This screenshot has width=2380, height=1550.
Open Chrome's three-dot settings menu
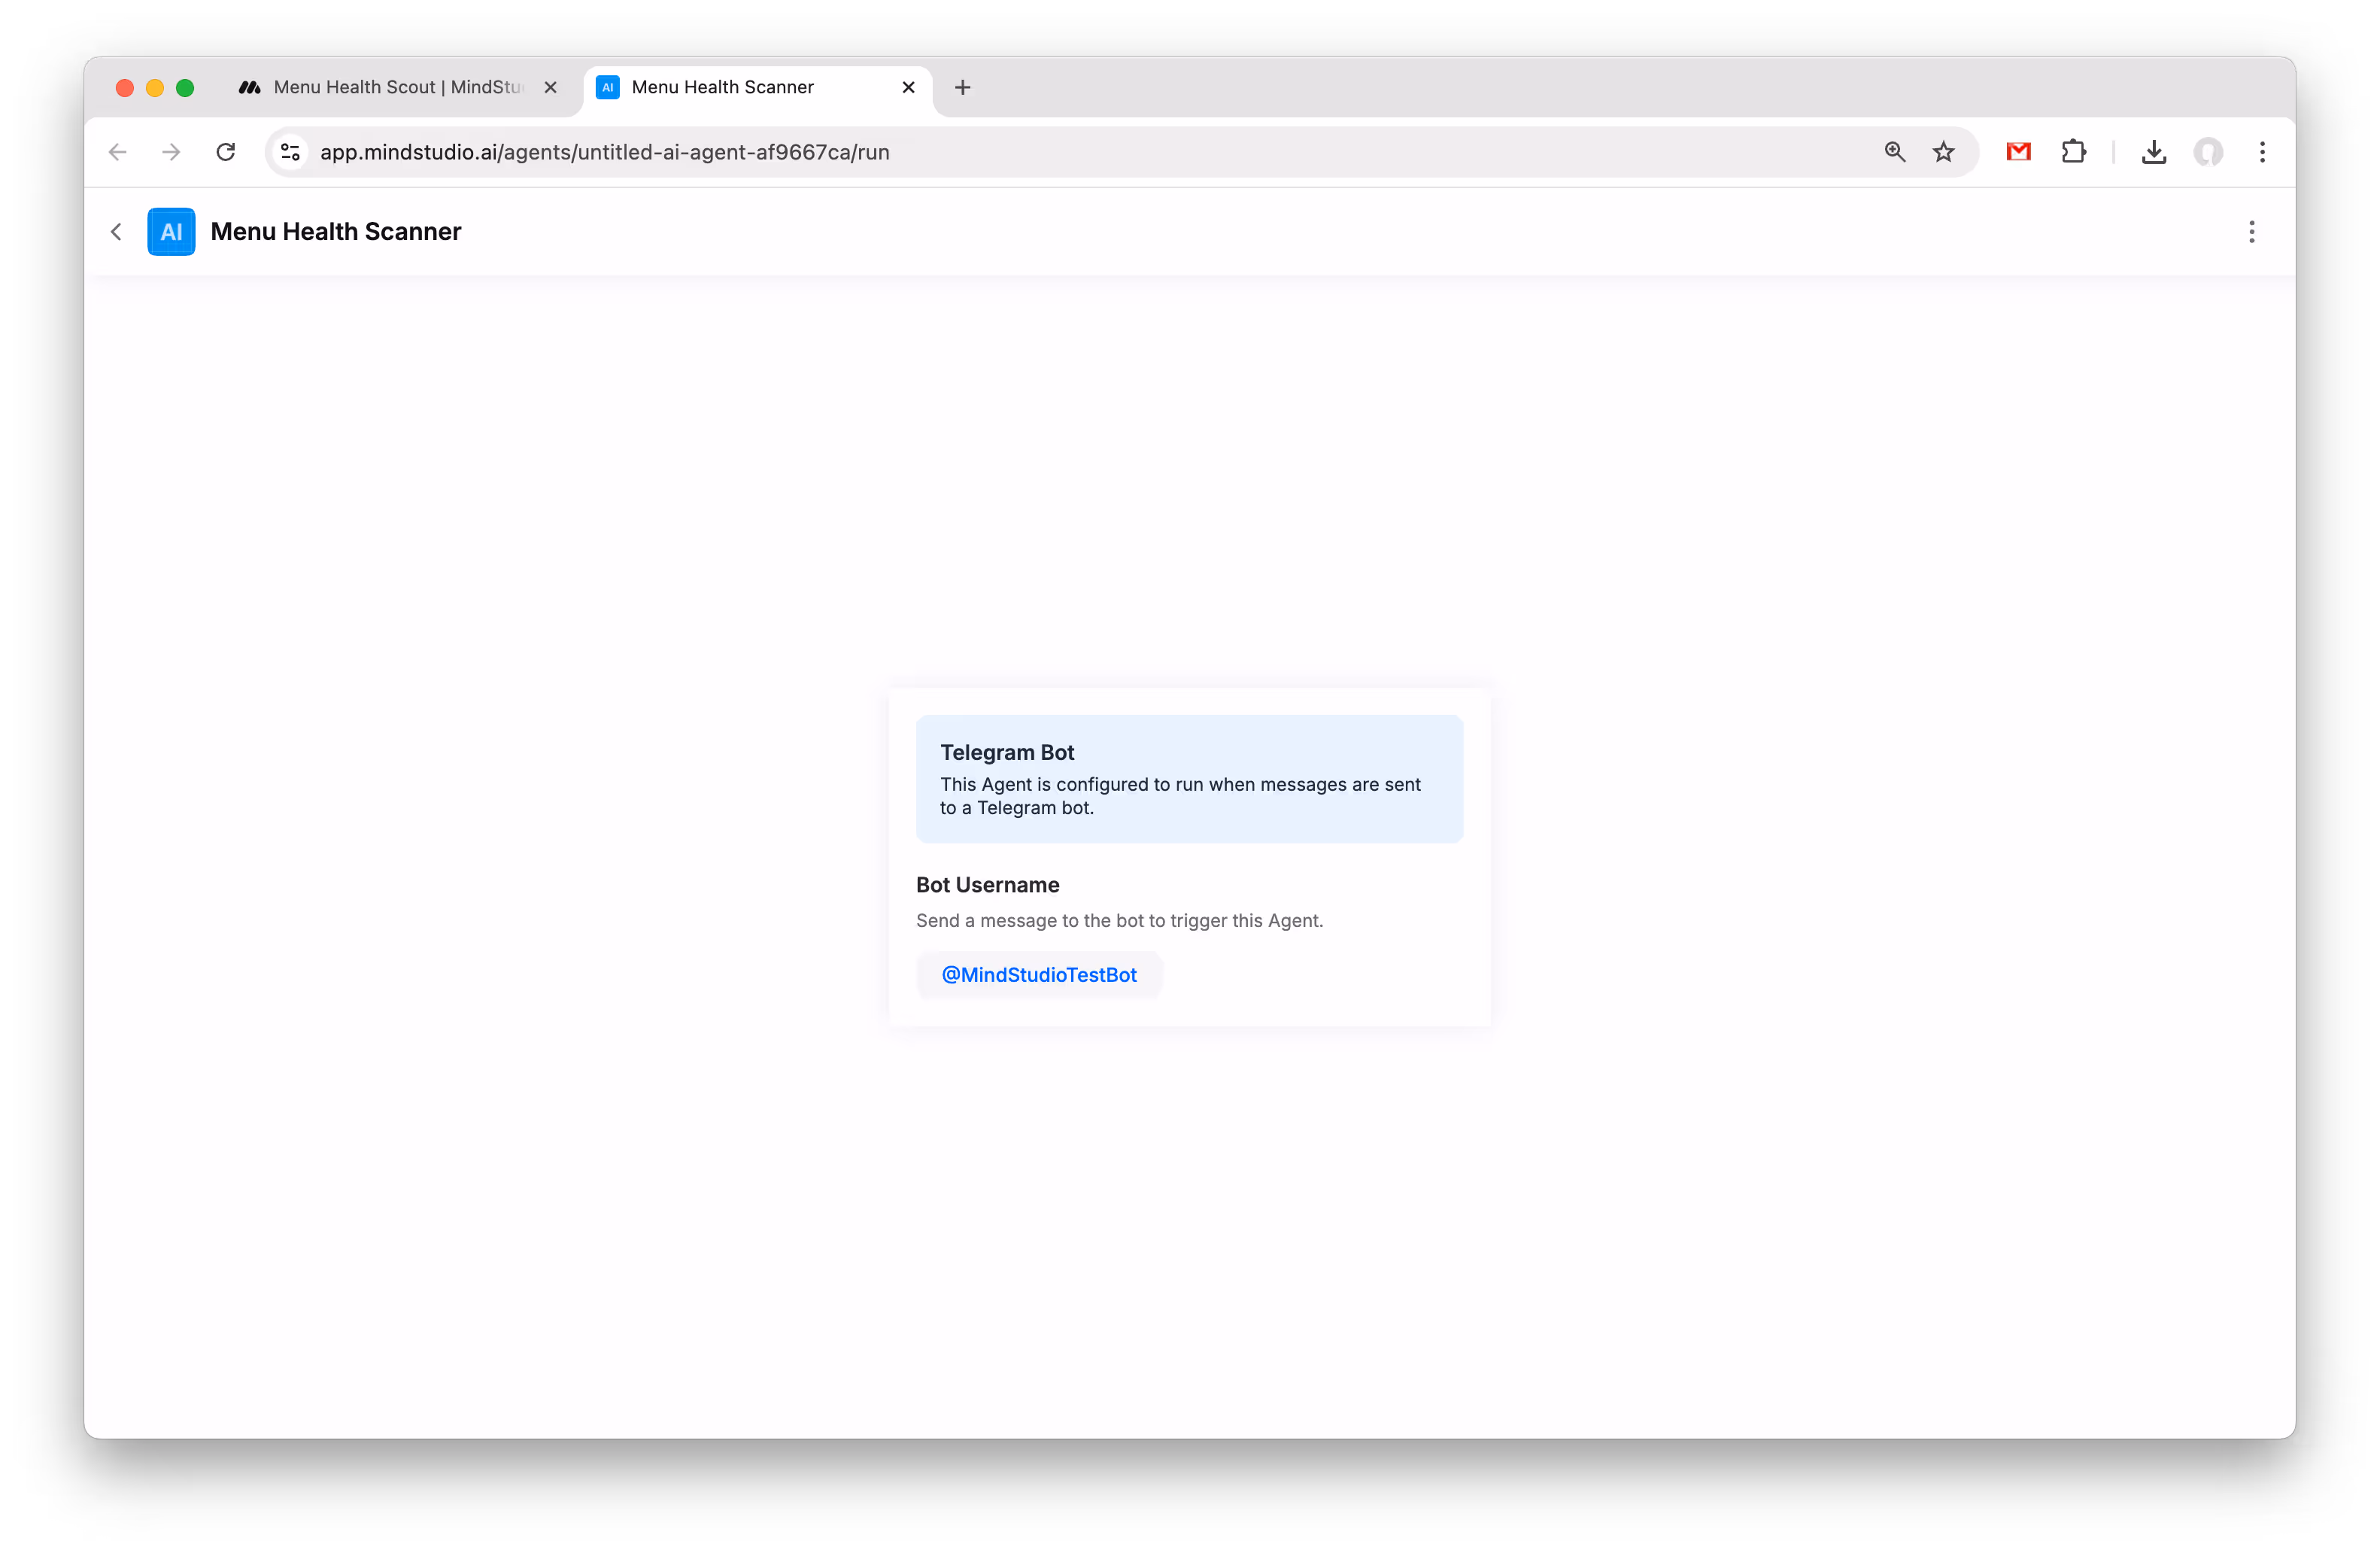[2263, 152]
